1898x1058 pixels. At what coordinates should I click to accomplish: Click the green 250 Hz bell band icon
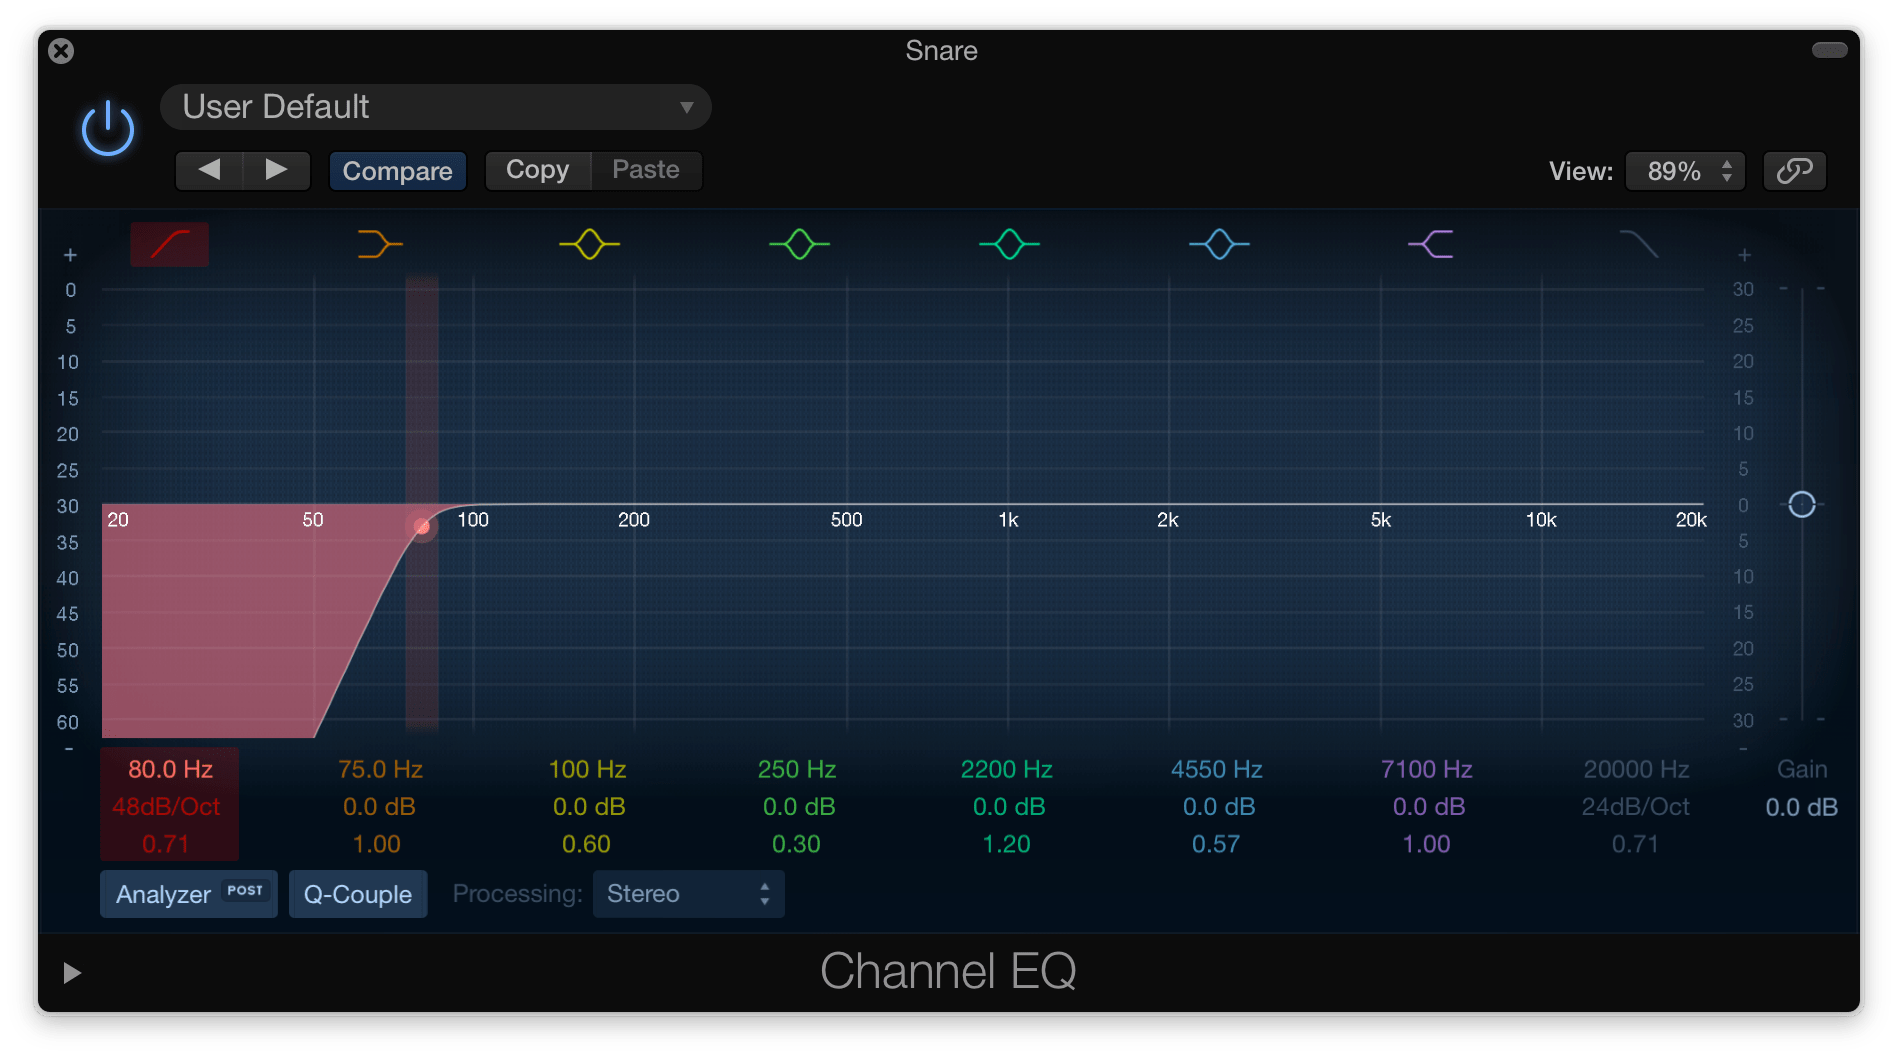point(799,244)
